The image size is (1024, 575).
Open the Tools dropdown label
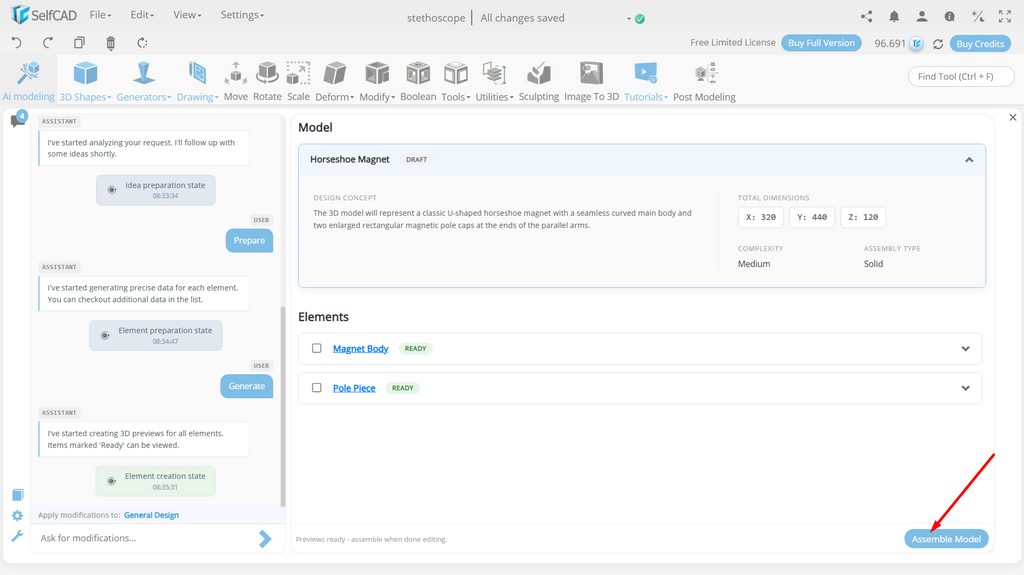pyautogui.click(x=455, y=97)
